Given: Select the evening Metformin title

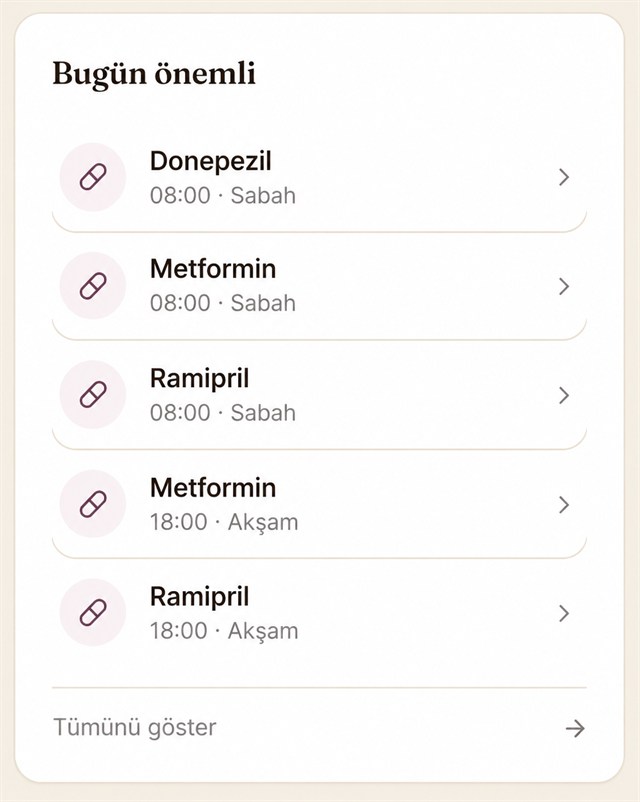Looking at the screenshot, I should [x=213, y=487].
